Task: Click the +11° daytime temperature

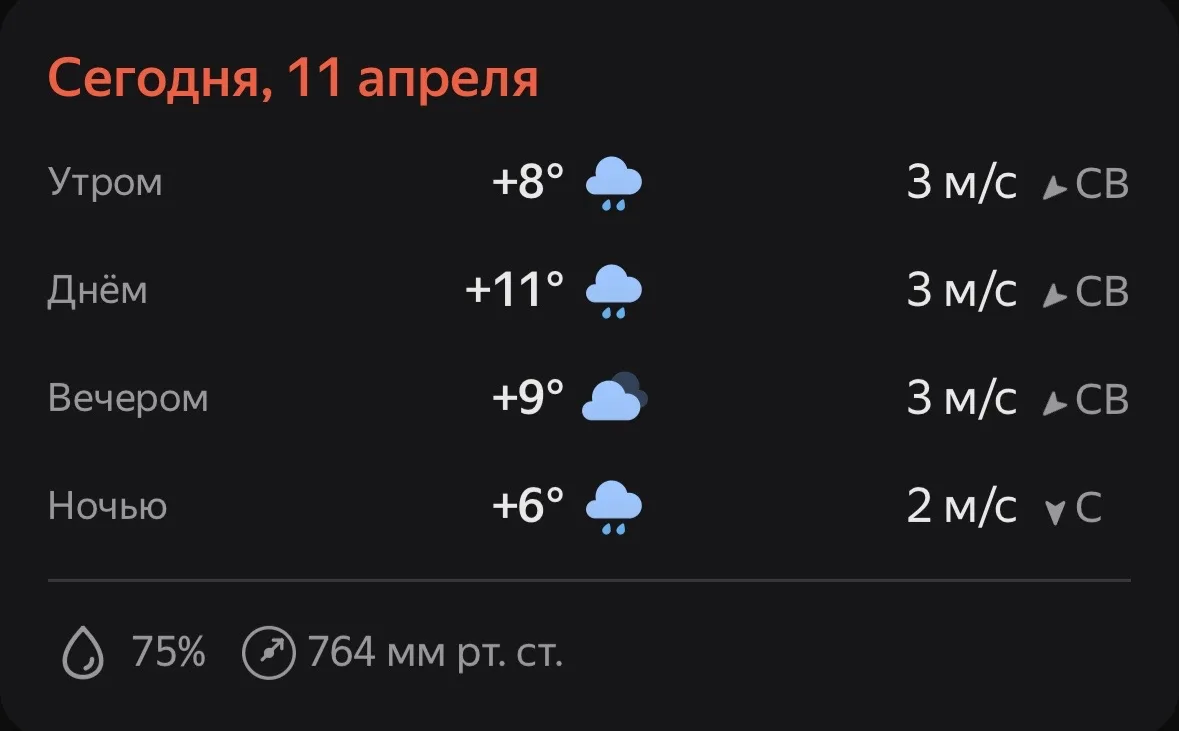Action: [515, 291]
